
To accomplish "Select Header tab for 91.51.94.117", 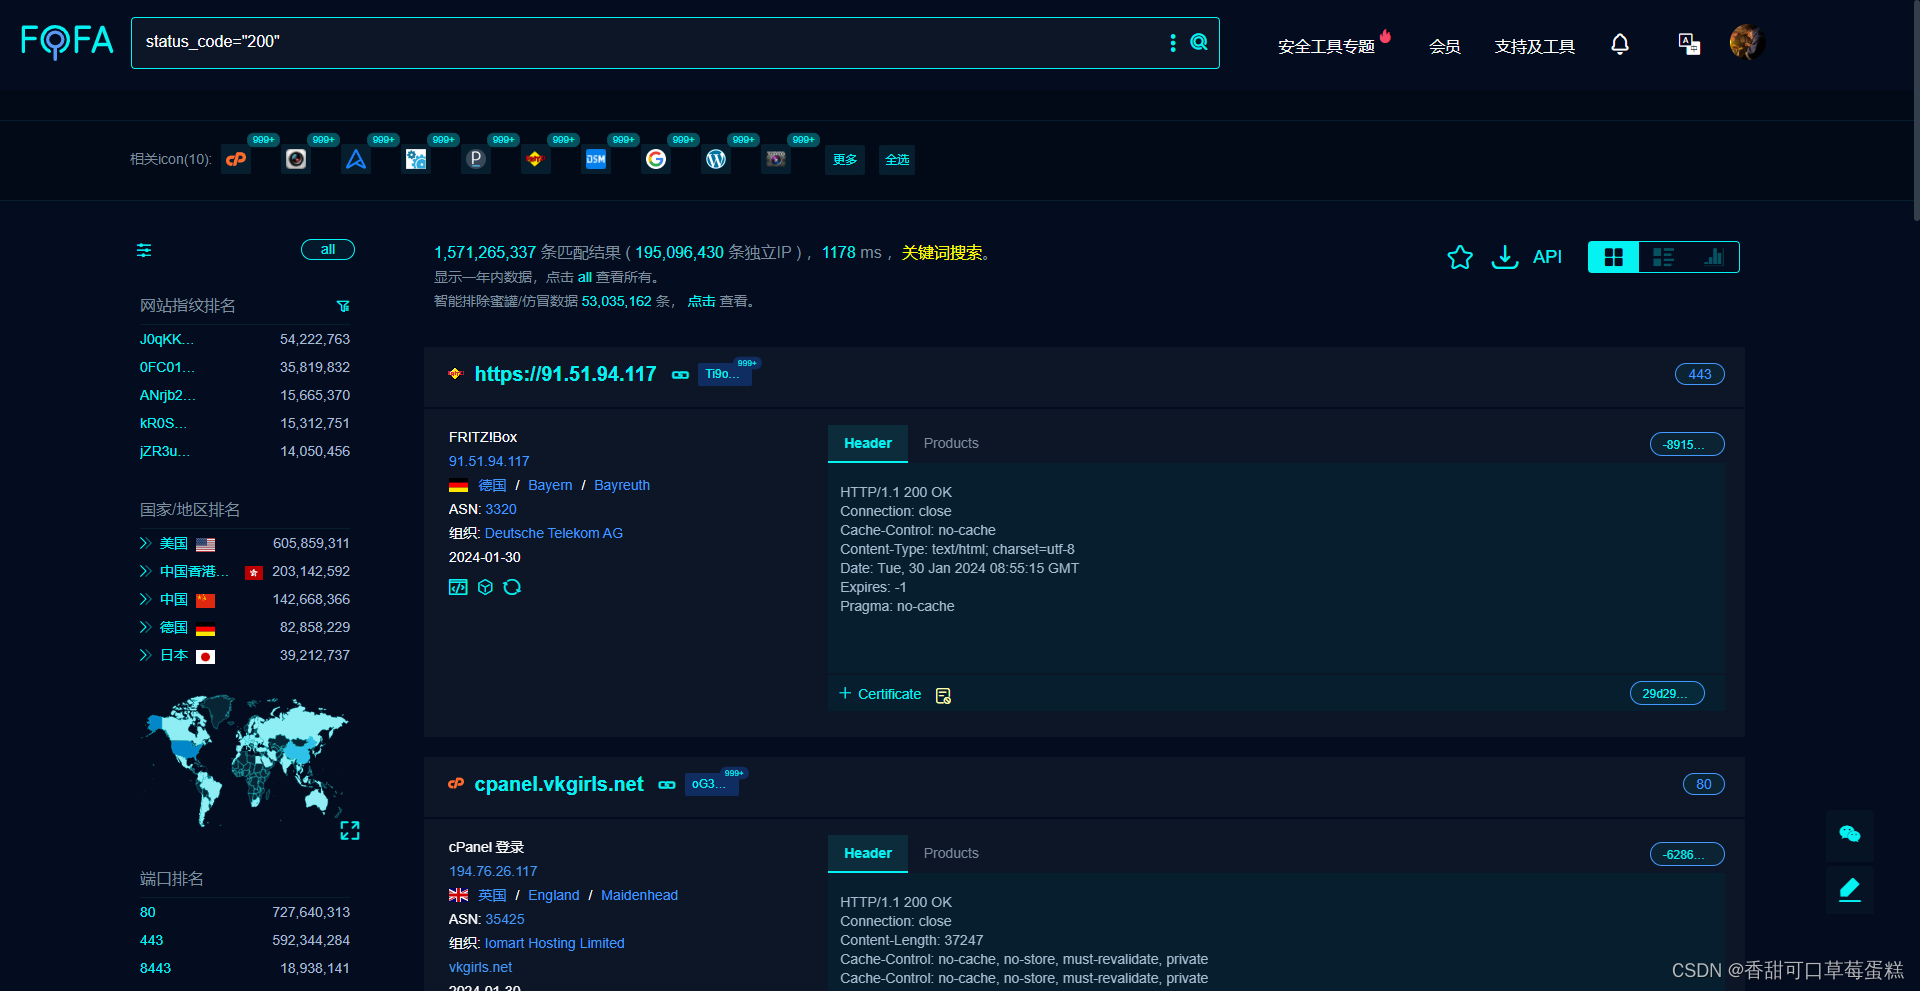I will pyautogui.click(x=868, y=443).
